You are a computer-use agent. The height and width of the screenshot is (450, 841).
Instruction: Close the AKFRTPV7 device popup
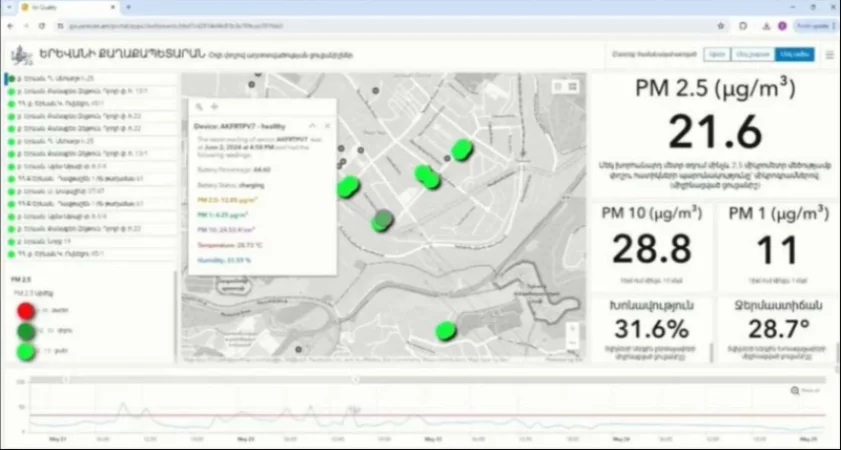click(327, 126)
